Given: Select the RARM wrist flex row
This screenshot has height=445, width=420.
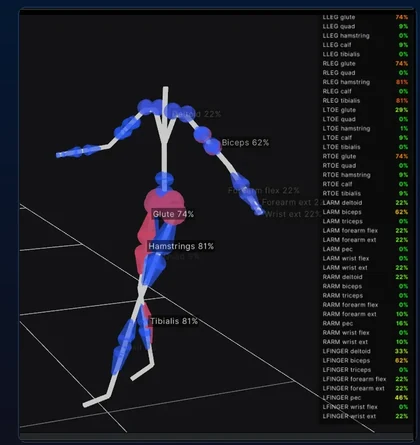Looking at the screenshot, I should click(x=365, y=333).
